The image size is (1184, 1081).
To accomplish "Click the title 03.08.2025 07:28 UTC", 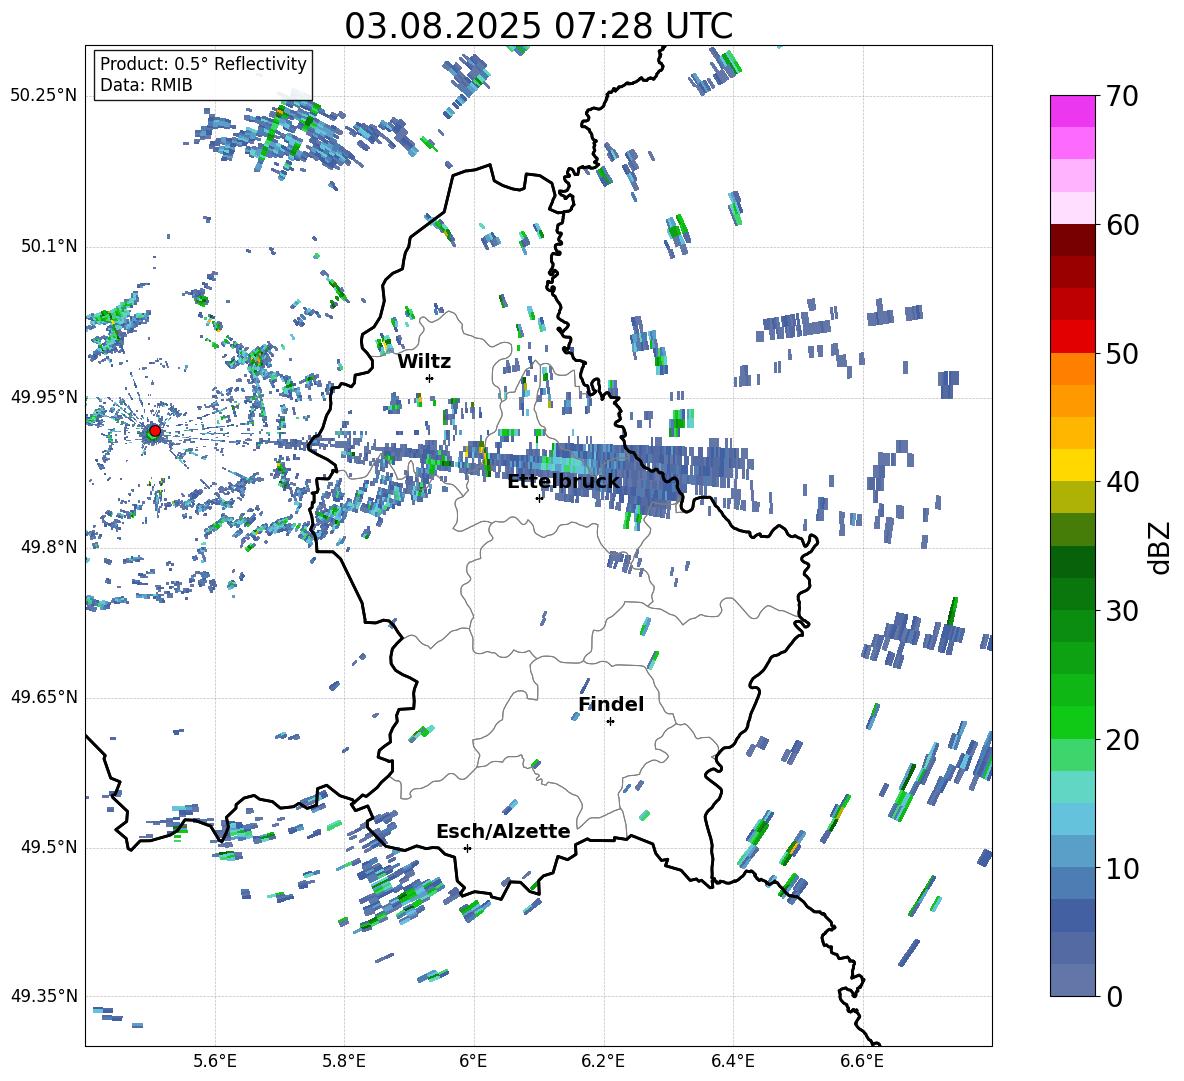I will point(538,26).
